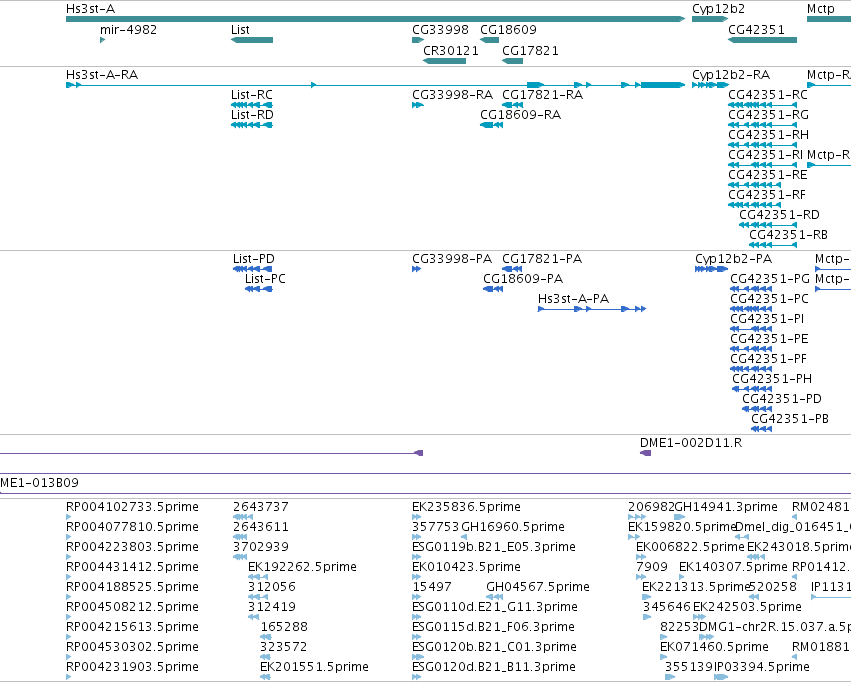Select the CG42351-PD protein label
Screen dimensions: 851x682
click(x=782, y=400)
